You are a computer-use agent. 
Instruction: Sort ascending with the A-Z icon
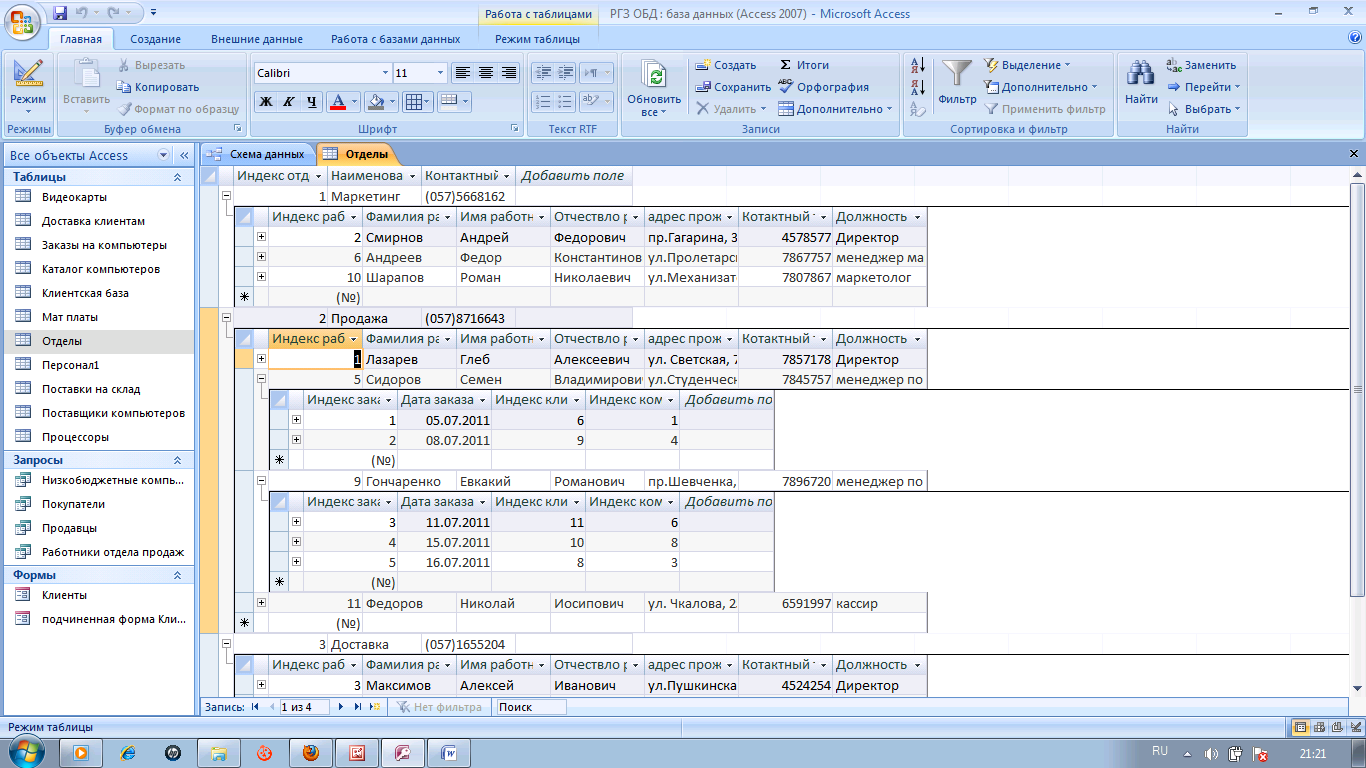[x=919, y=66]
